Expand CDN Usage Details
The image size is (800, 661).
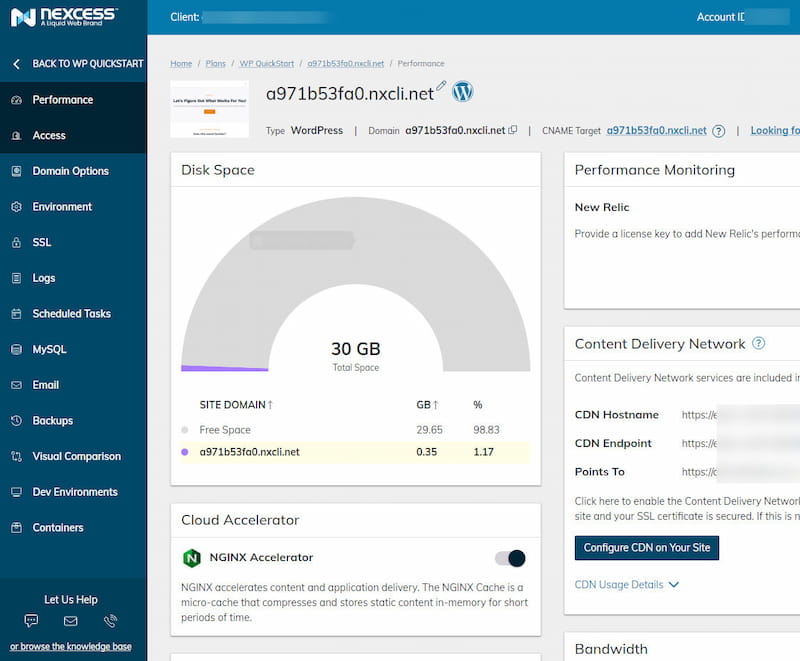pos(627,584)
